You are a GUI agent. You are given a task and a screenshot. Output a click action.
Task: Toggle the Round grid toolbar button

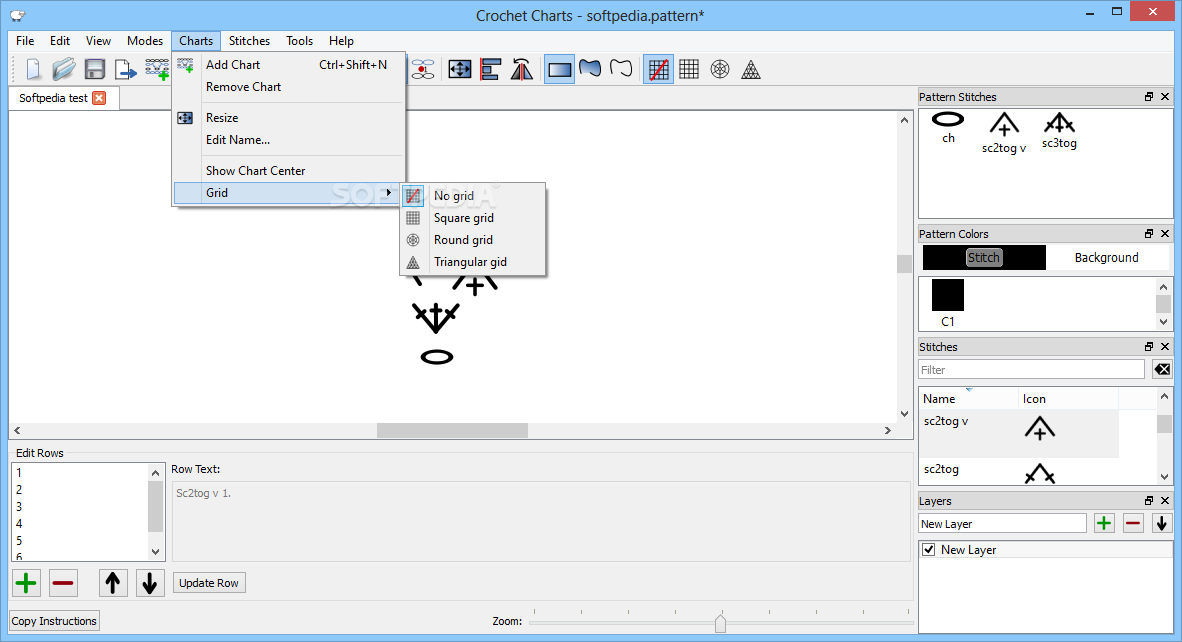point(720,69)
